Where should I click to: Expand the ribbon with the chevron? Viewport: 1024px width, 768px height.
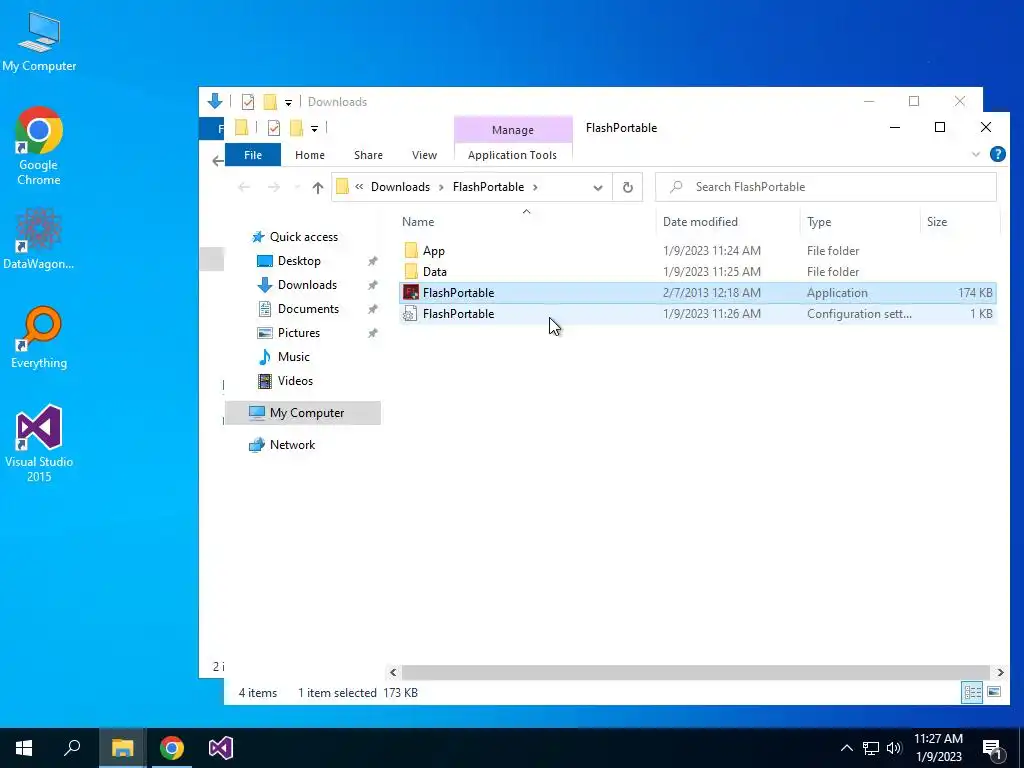(976, 154)
